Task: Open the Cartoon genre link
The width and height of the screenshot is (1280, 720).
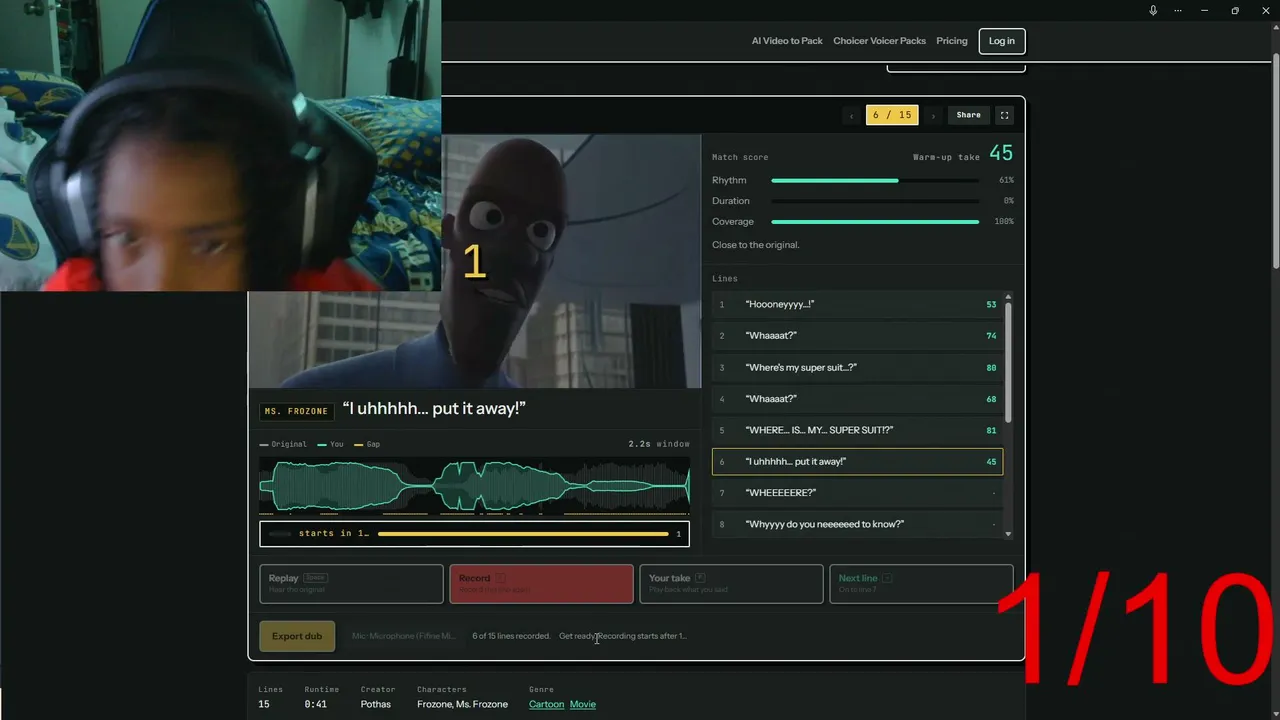Action: (547, 704)
